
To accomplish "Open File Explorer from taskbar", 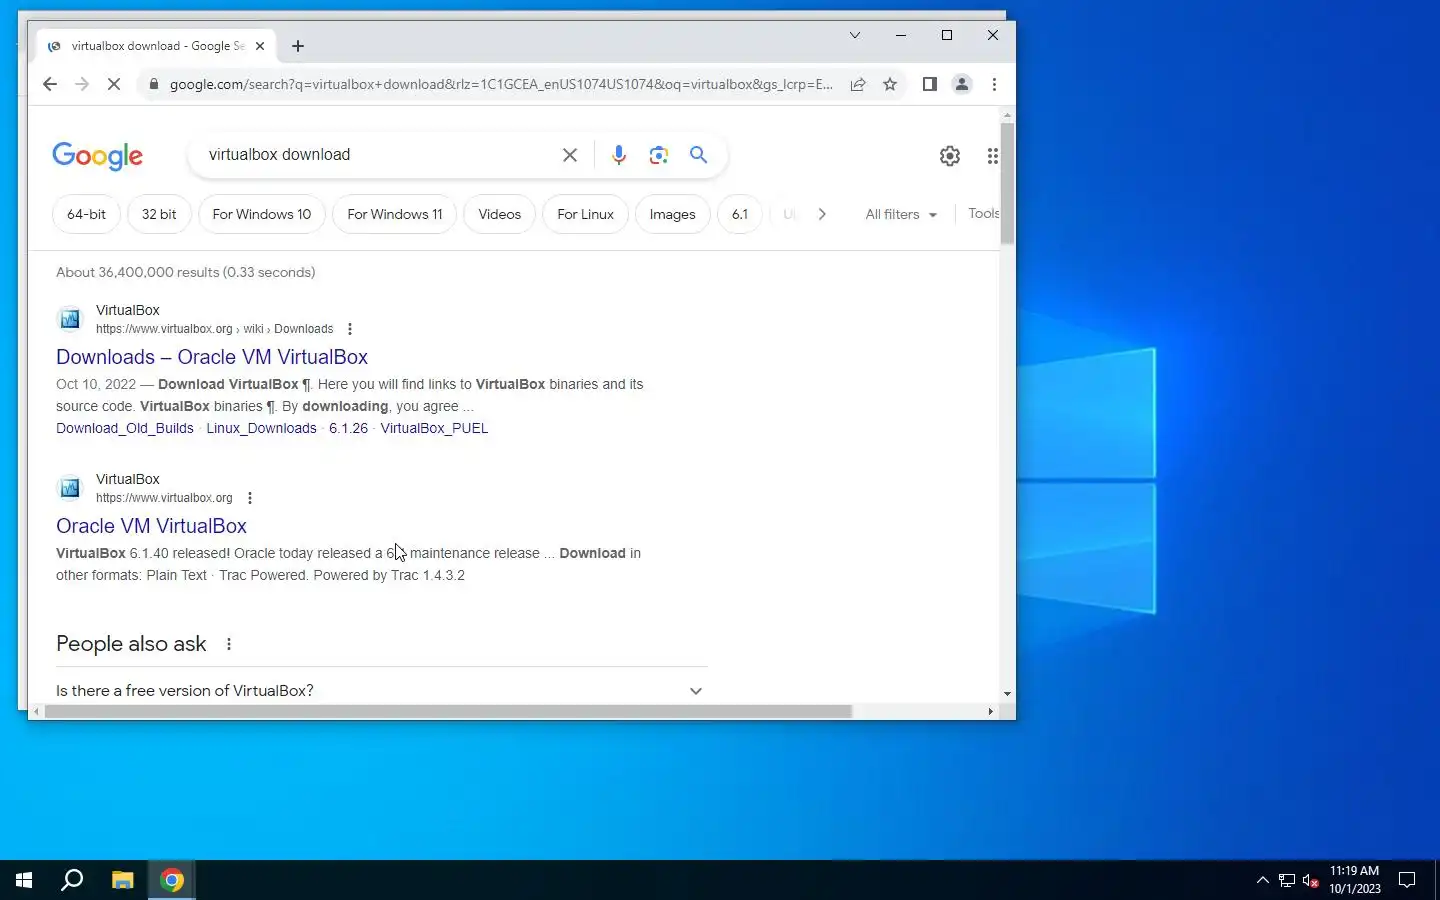I will tap(122, 880).
